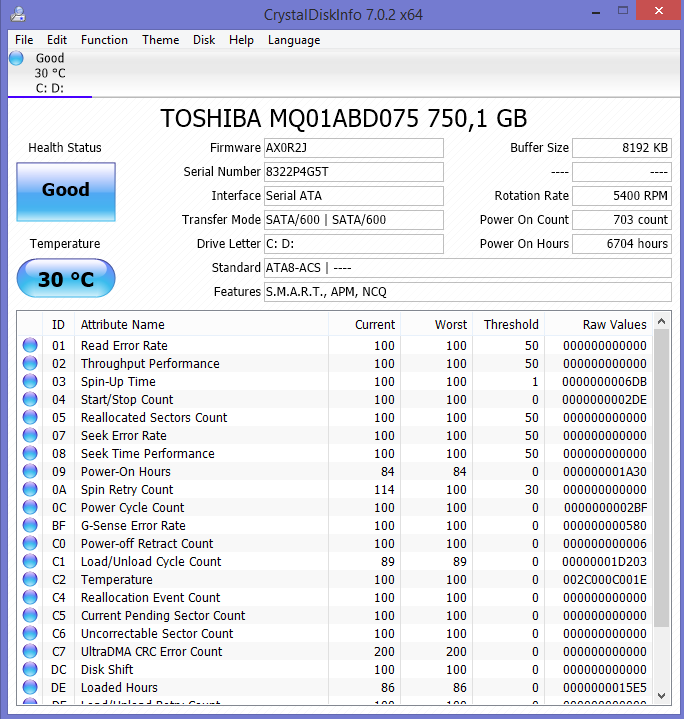Click status orb for Spin Retry Count
684x719 pixels.
pos(30,489)
